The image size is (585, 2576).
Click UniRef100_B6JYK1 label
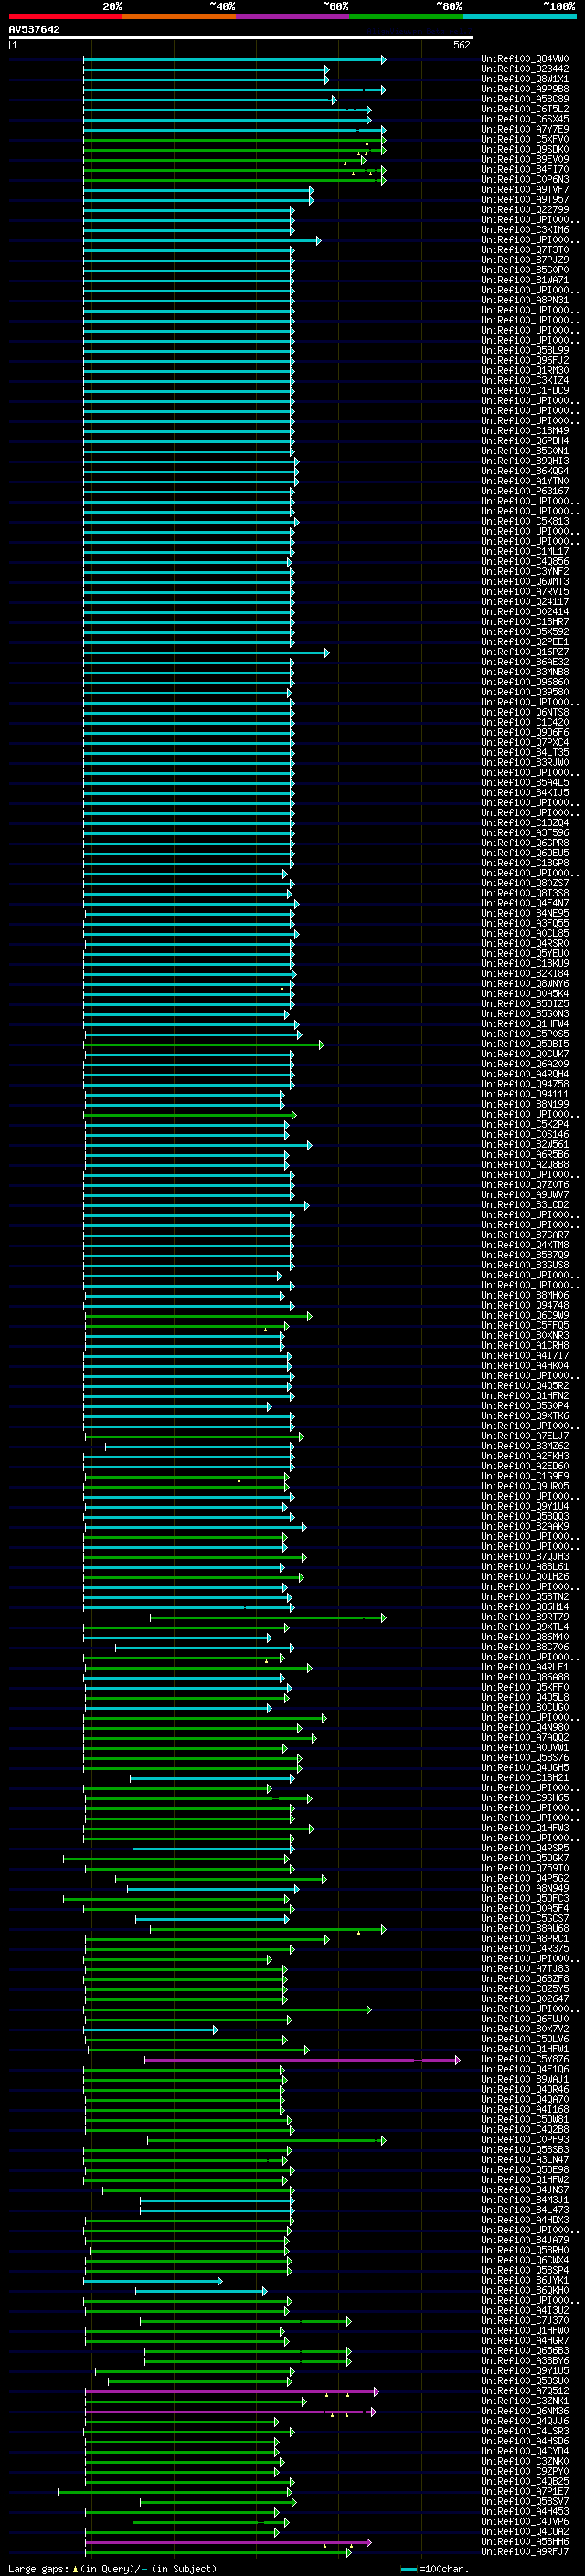coord(525,2280)
